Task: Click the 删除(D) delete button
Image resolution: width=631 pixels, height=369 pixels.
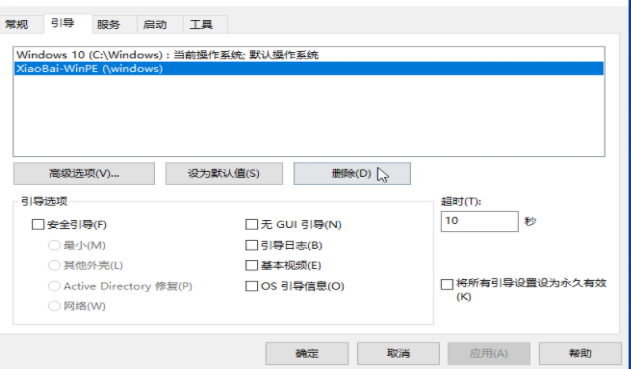Action: click(x=352, y=173)
